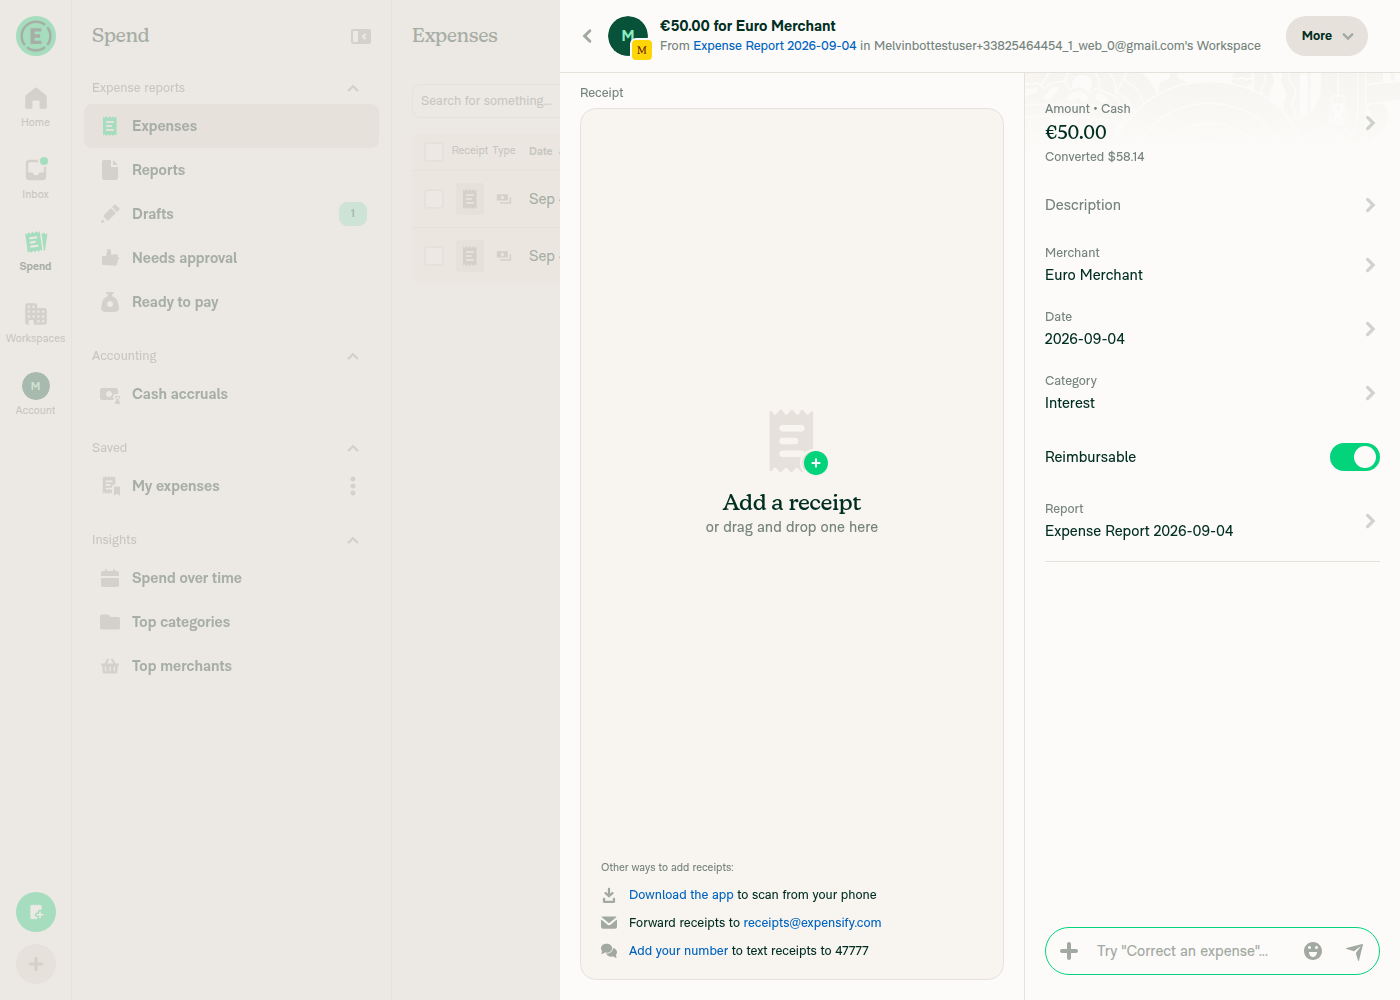Edit the Category row showing Interest

pyautogui.click(x=1212, y=393)
